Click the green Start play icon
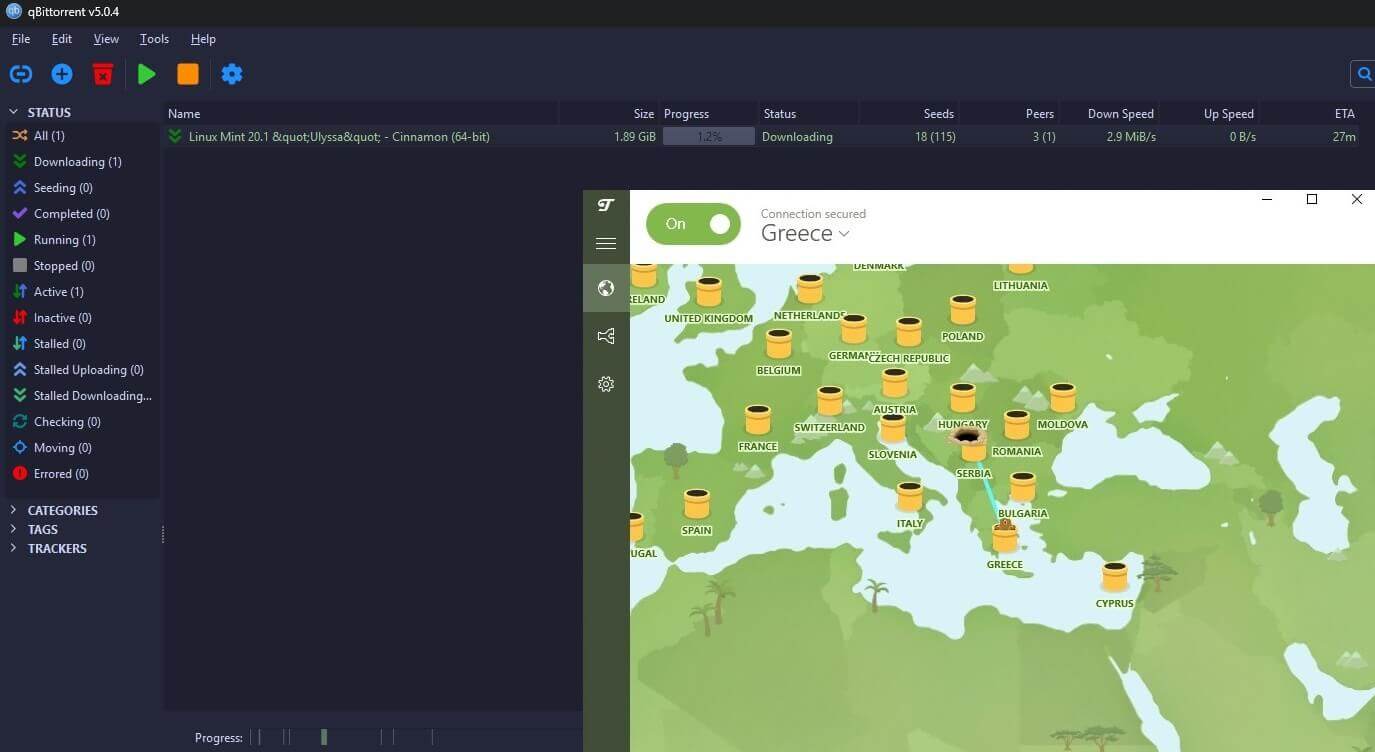Viewport: 1375px width, 752px height. tap(147, 74)
